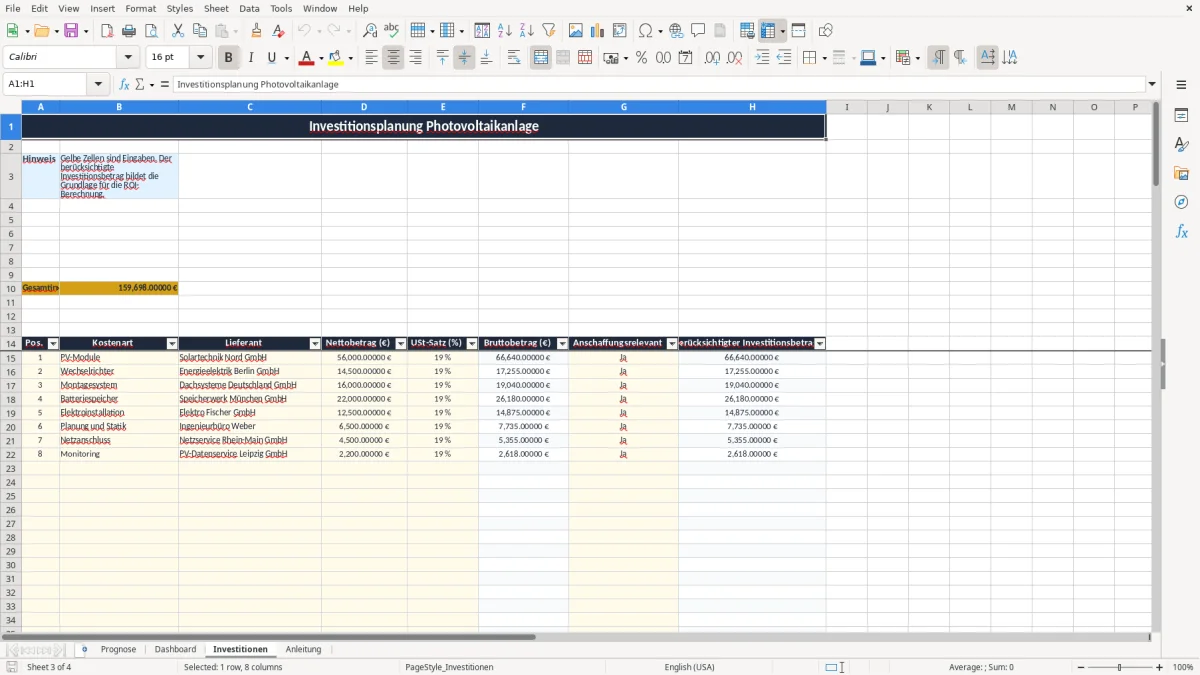
Task: Clear direct formatting
Action: click(x=278, y=31)
